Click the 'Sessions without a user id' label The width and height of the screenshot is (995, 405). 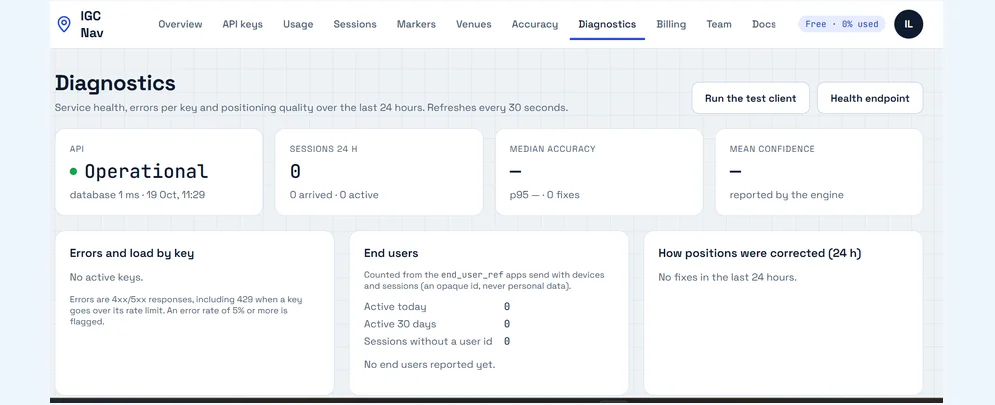pos(428,341)
